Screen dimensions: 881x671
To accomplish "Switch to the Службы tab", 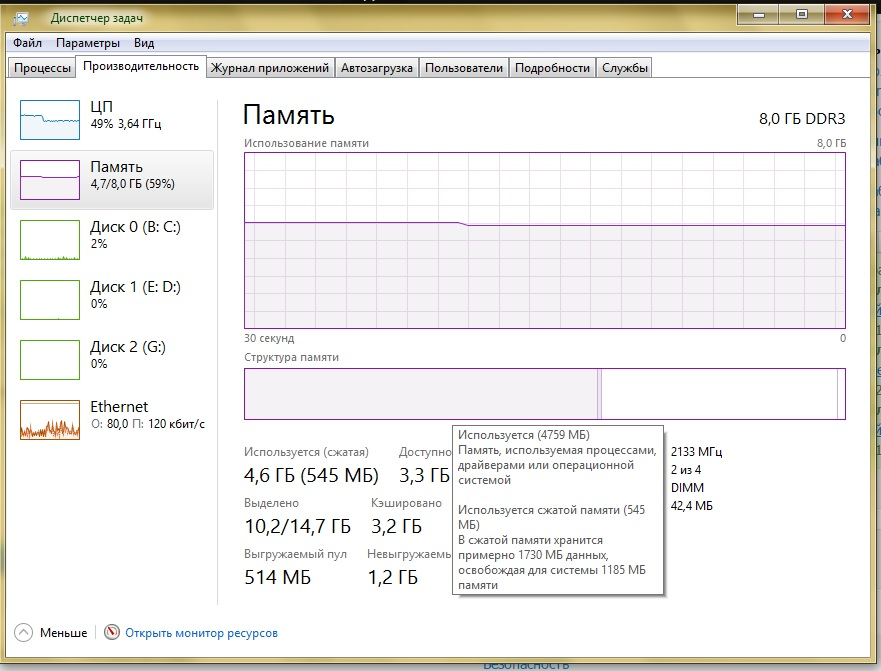I will (625, 68).
